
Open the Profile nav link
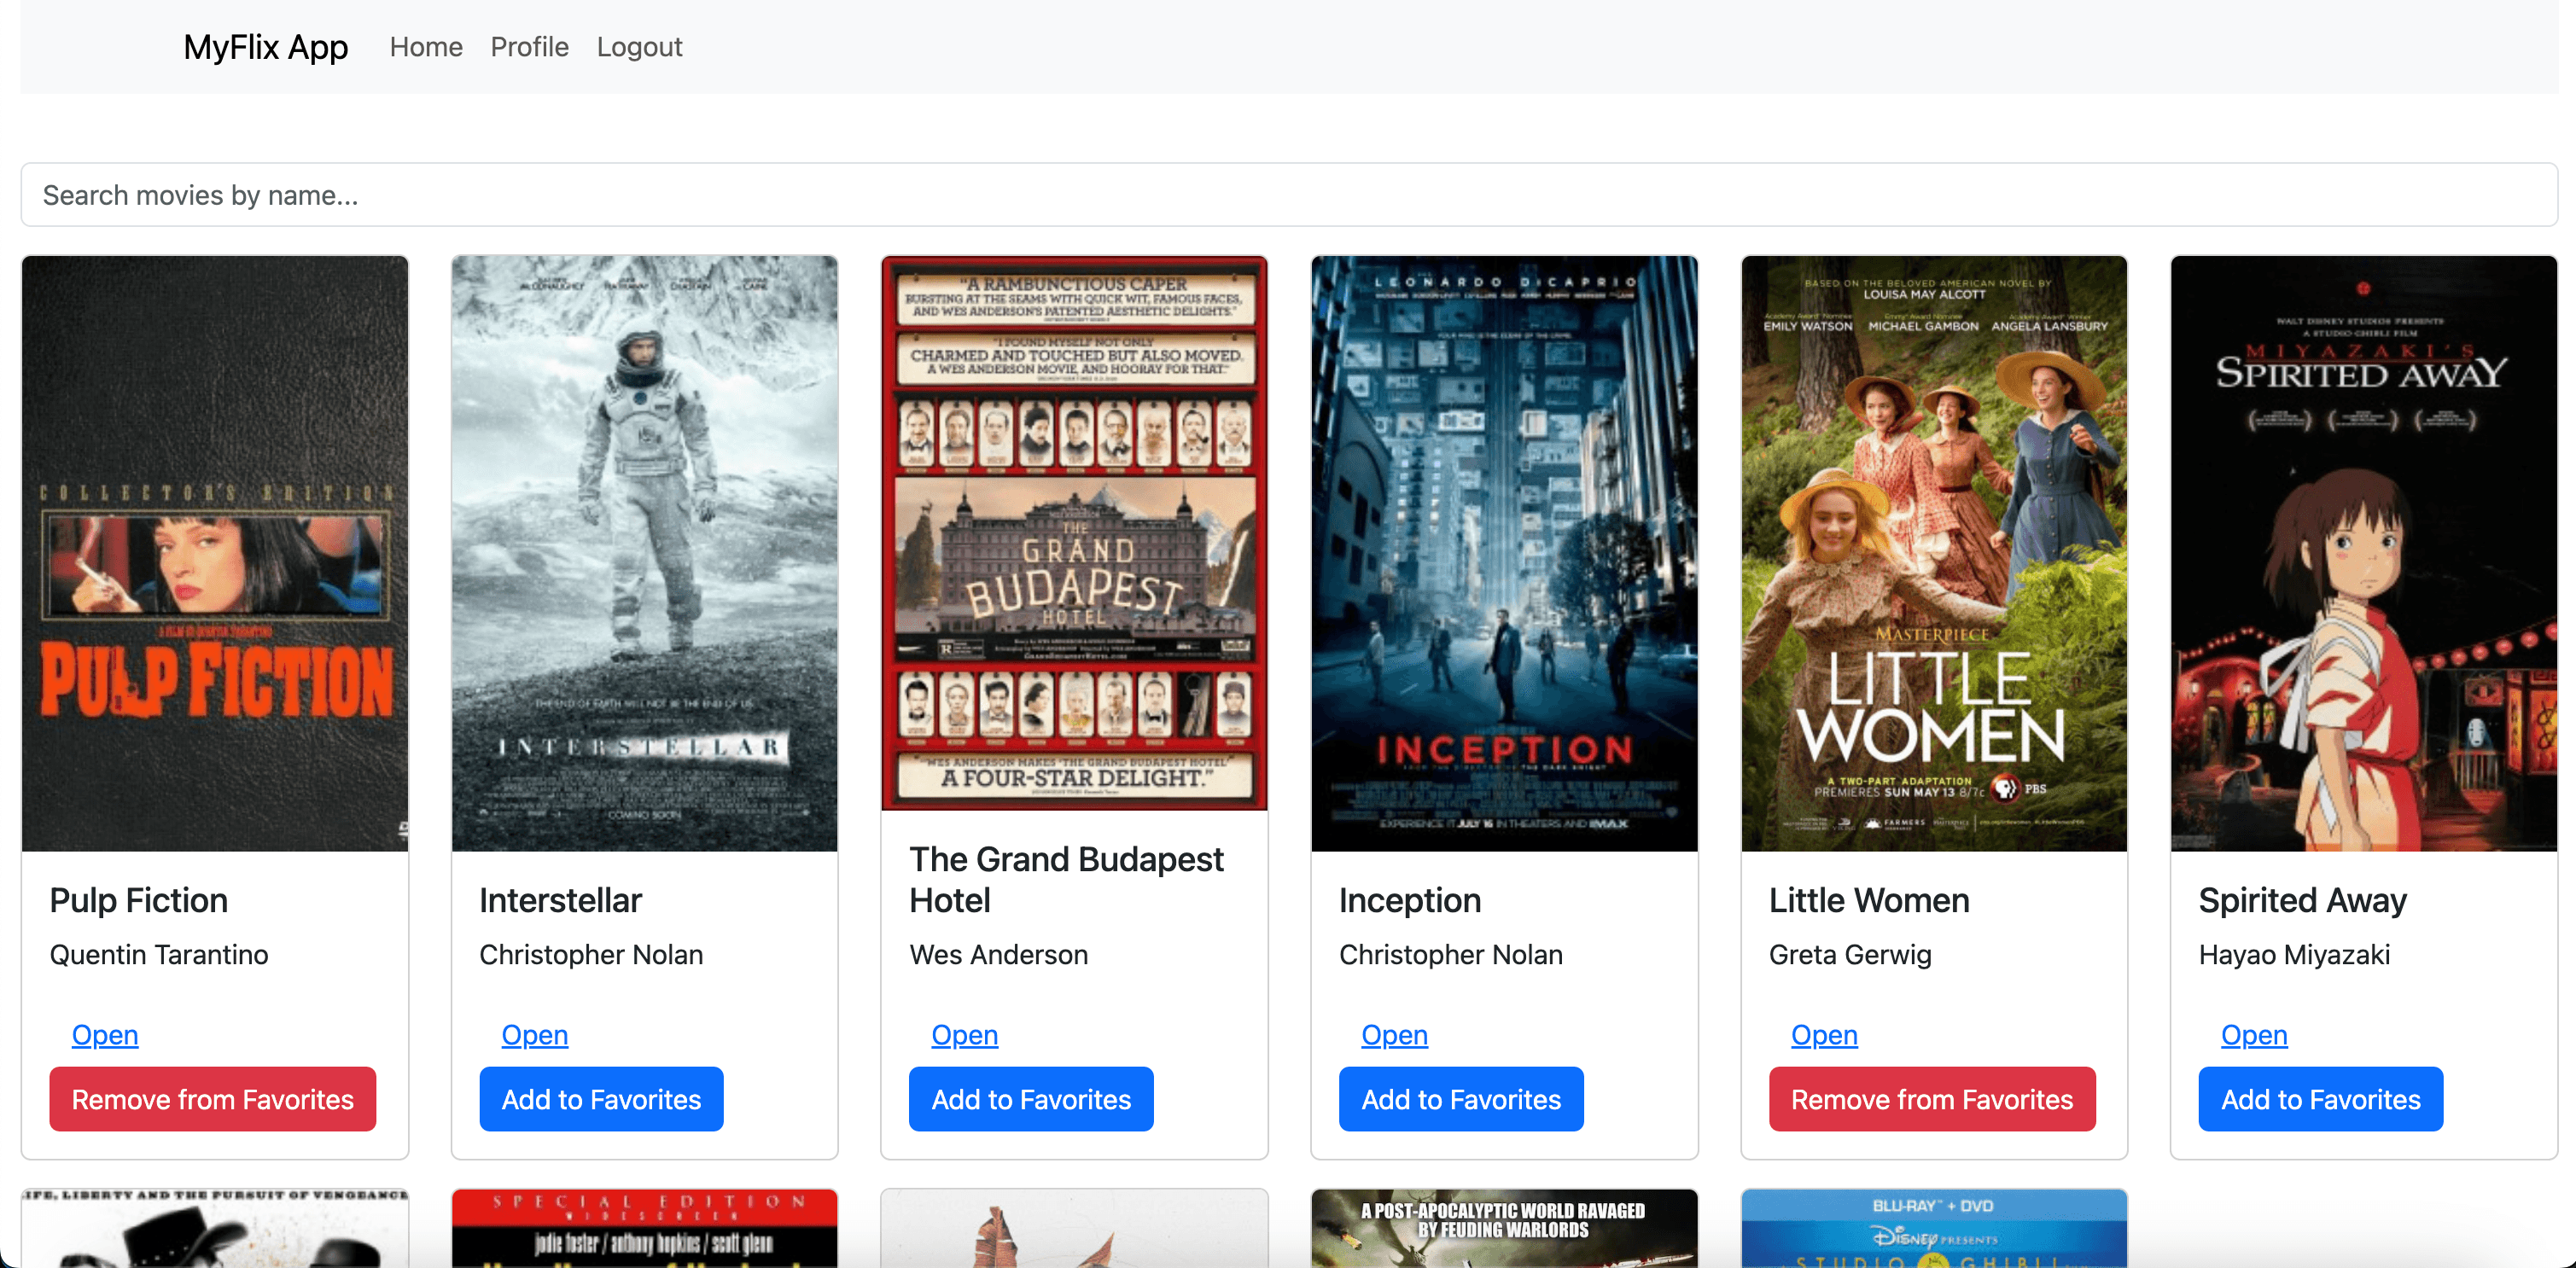pyautogui.click(x=529, y=47)
